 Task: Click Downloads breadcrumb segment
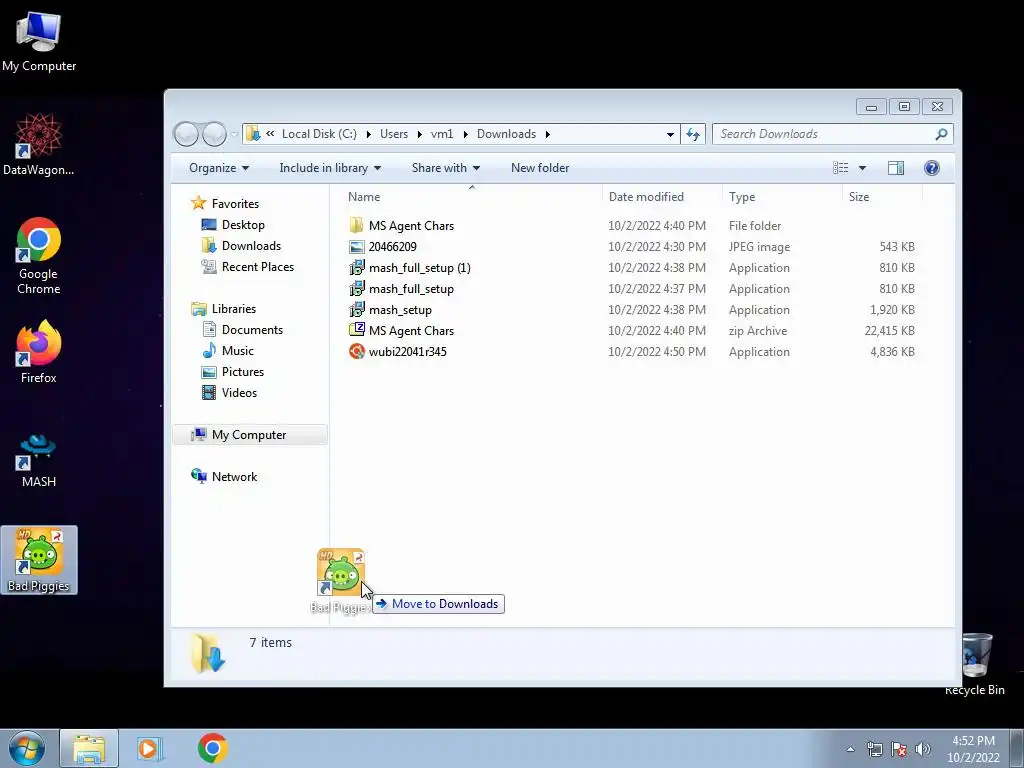506,134
